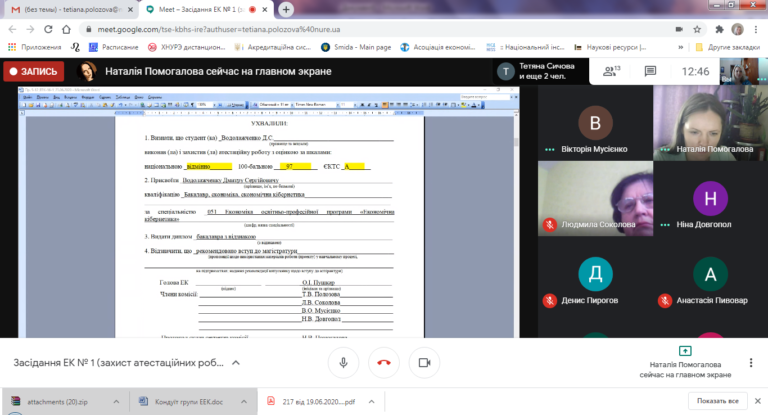The image size is (768, 415).
Task: Expand meeting details chevron next to Засідання ЕК
Action: pos(236,363)
